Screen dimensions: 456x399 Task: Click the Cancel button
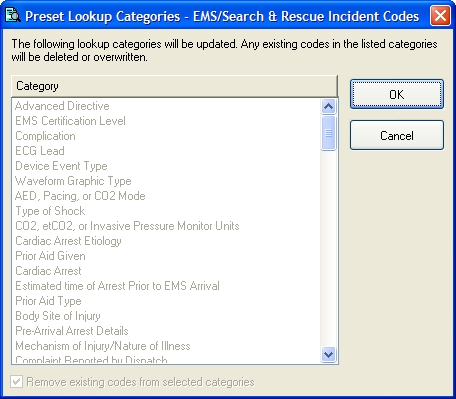point(397,135)
